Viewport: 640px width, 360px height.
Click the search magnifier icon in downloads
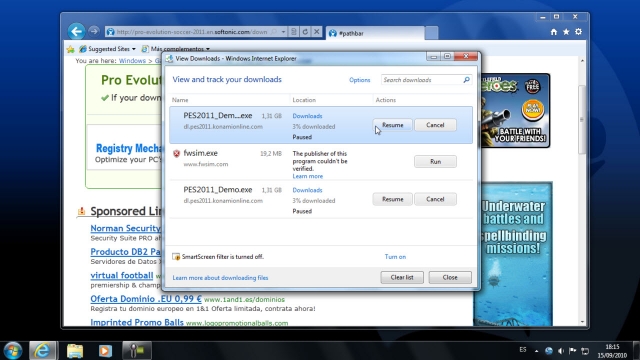pos(467,80)
